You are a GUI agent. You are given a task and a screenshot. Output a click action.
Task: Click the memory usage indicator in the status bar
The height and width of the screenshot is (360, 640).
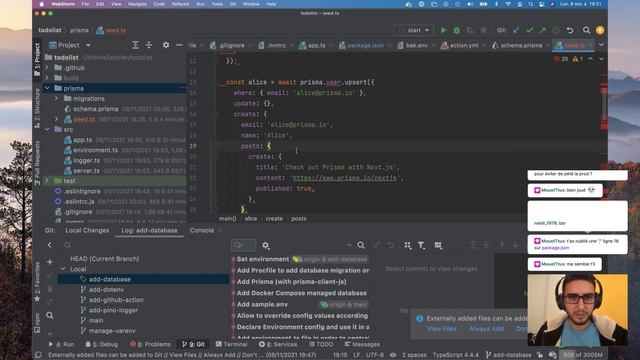tap(583, 355)
